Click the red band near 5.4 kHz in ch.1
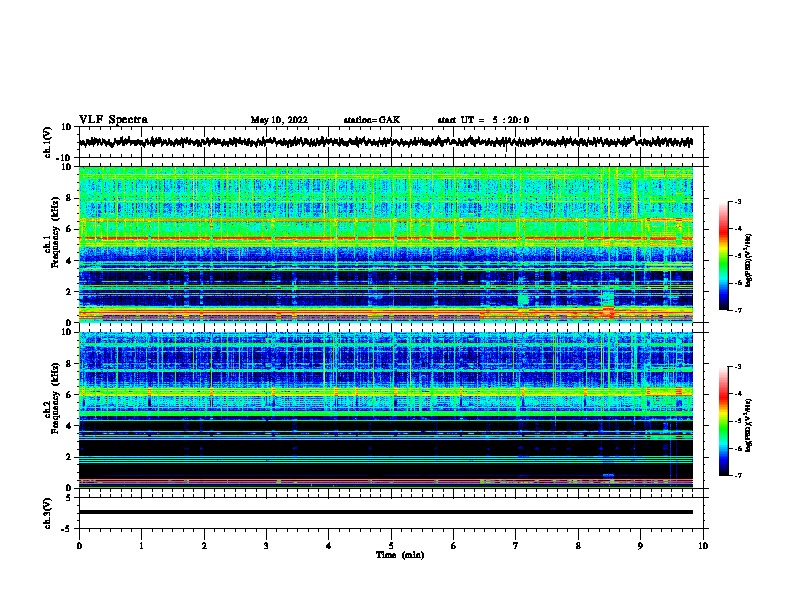 pyautogui.click(x=386, y=238)
